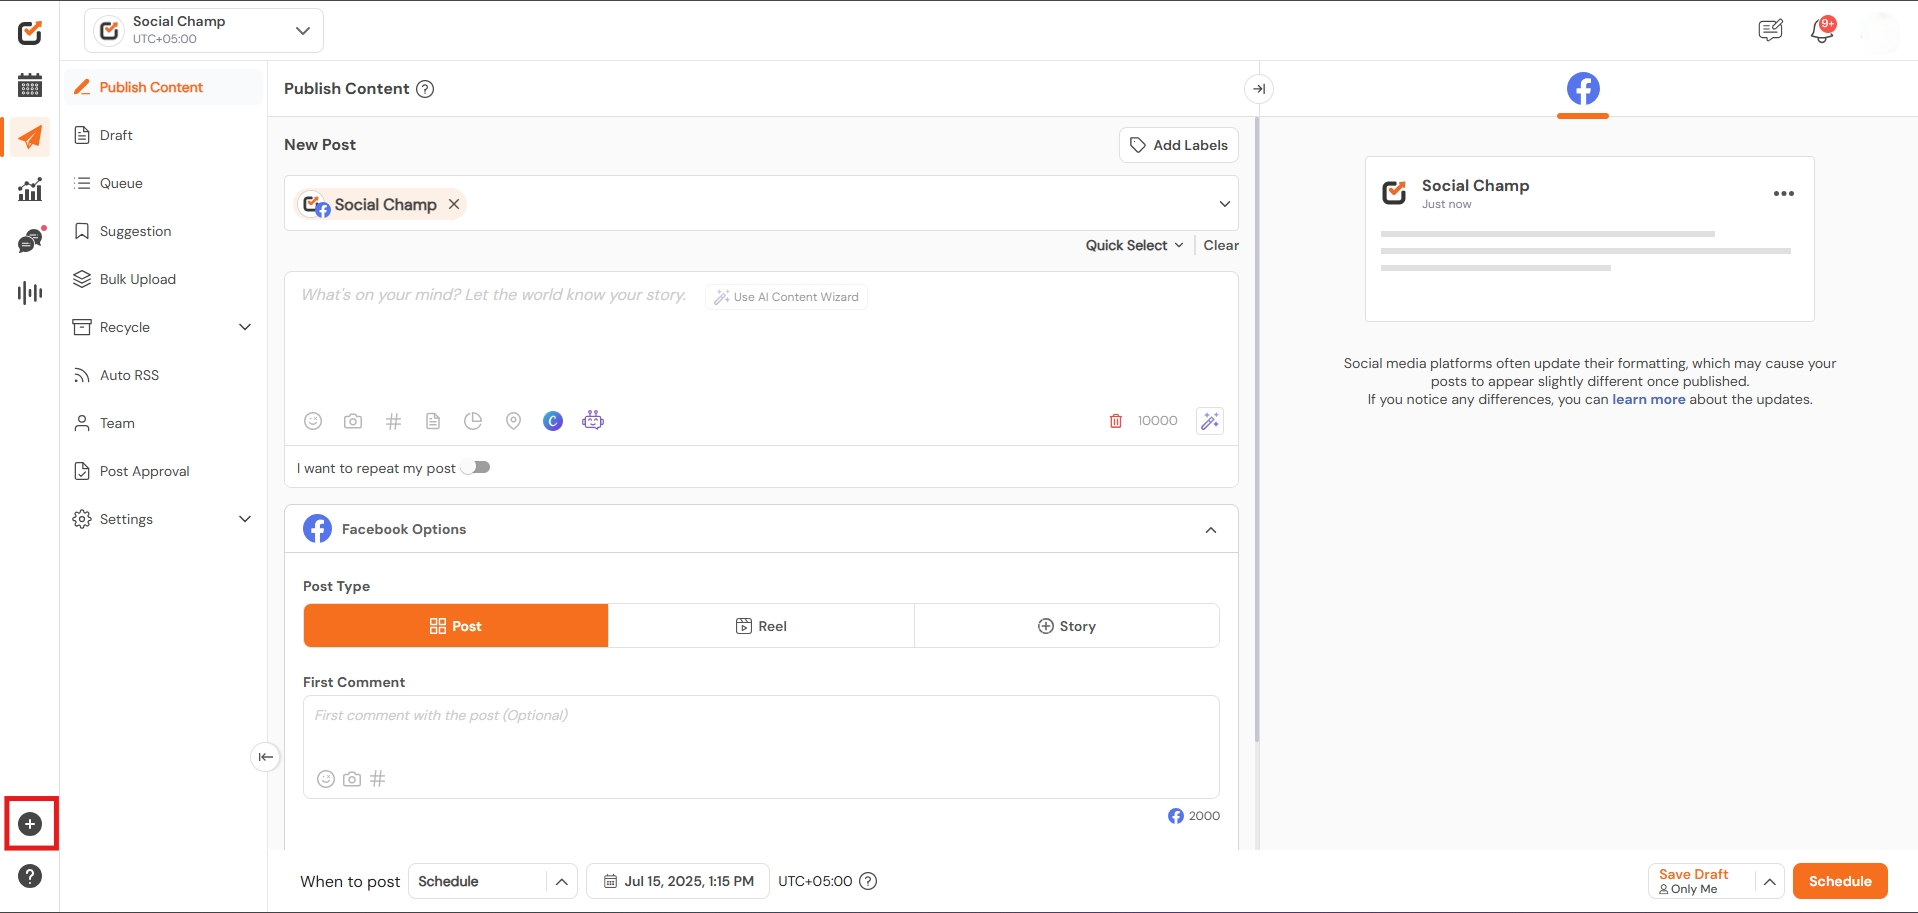Screen dimensions: 1918x913
Task: Open hashtag tool in post composer
Action: pyautogui.click(x=393, y=421)
